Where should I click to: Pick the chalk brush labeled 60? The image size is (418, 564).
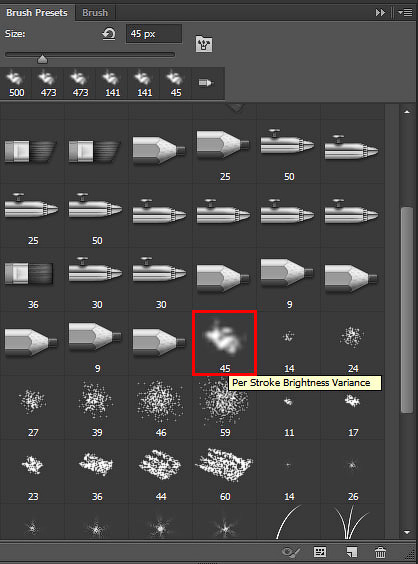coord(225,471)
